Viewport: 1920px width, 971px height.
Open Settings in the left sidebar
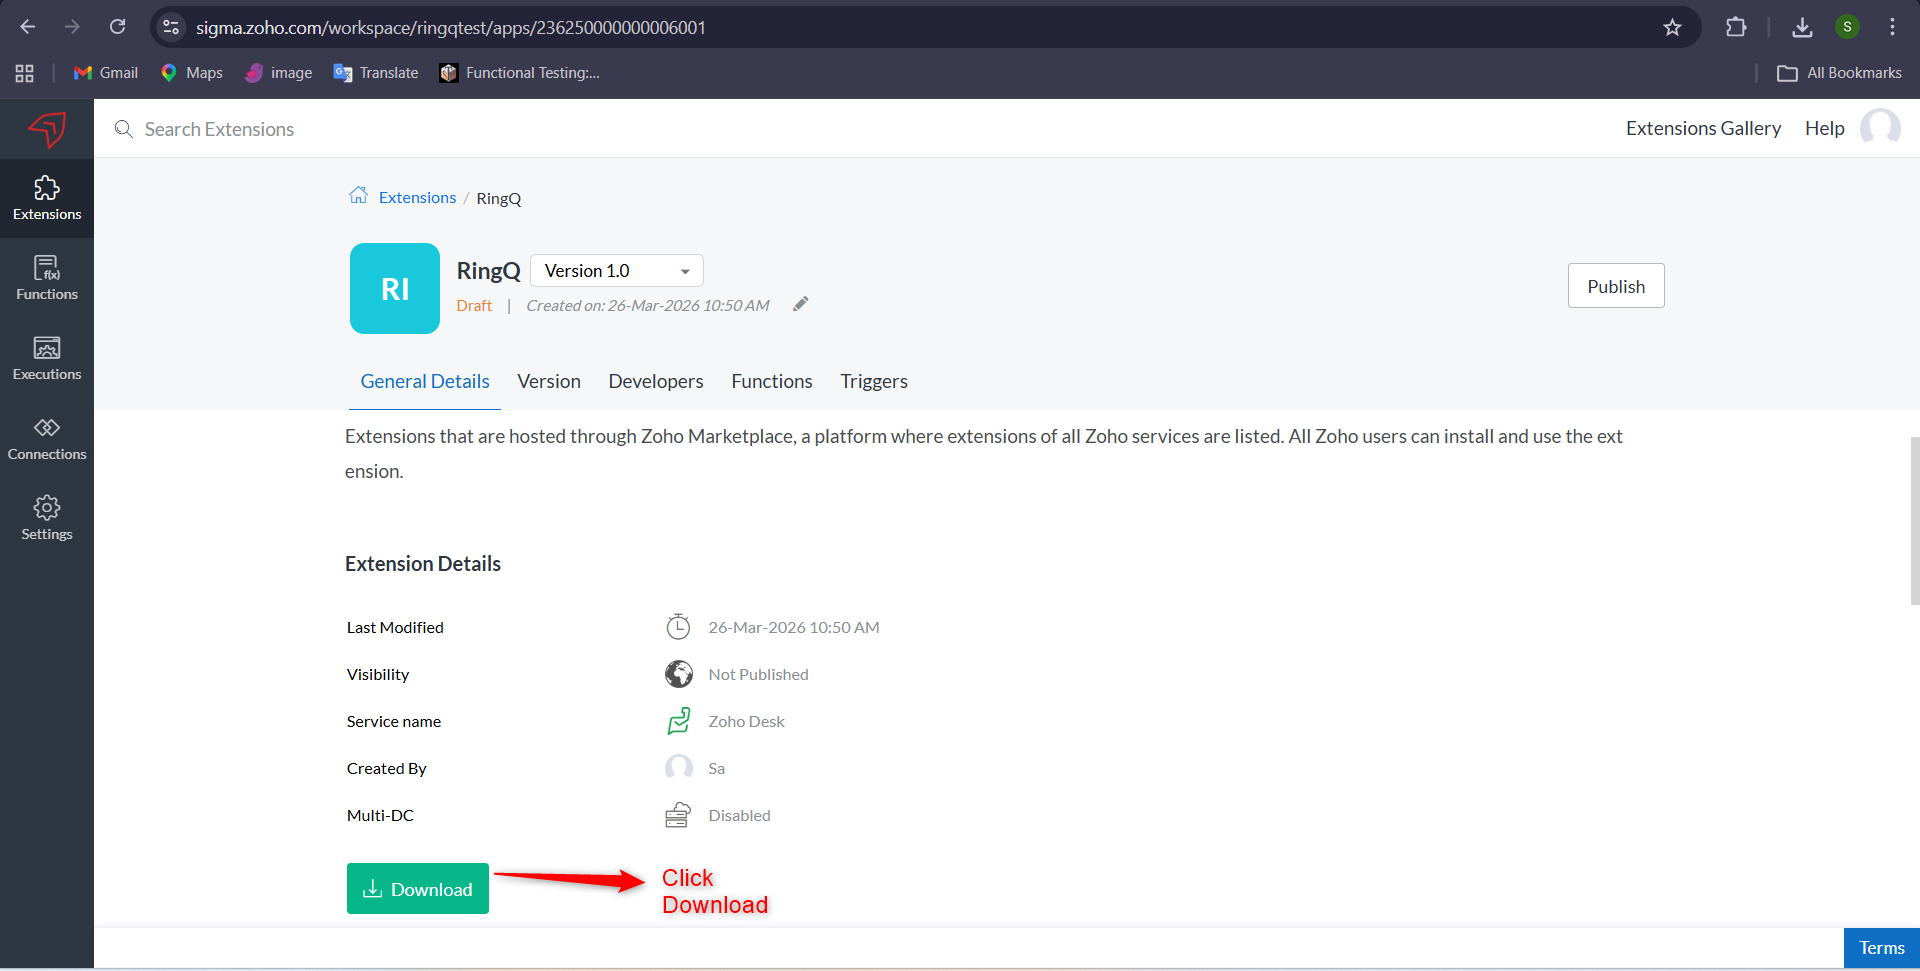tap(47, 518)
